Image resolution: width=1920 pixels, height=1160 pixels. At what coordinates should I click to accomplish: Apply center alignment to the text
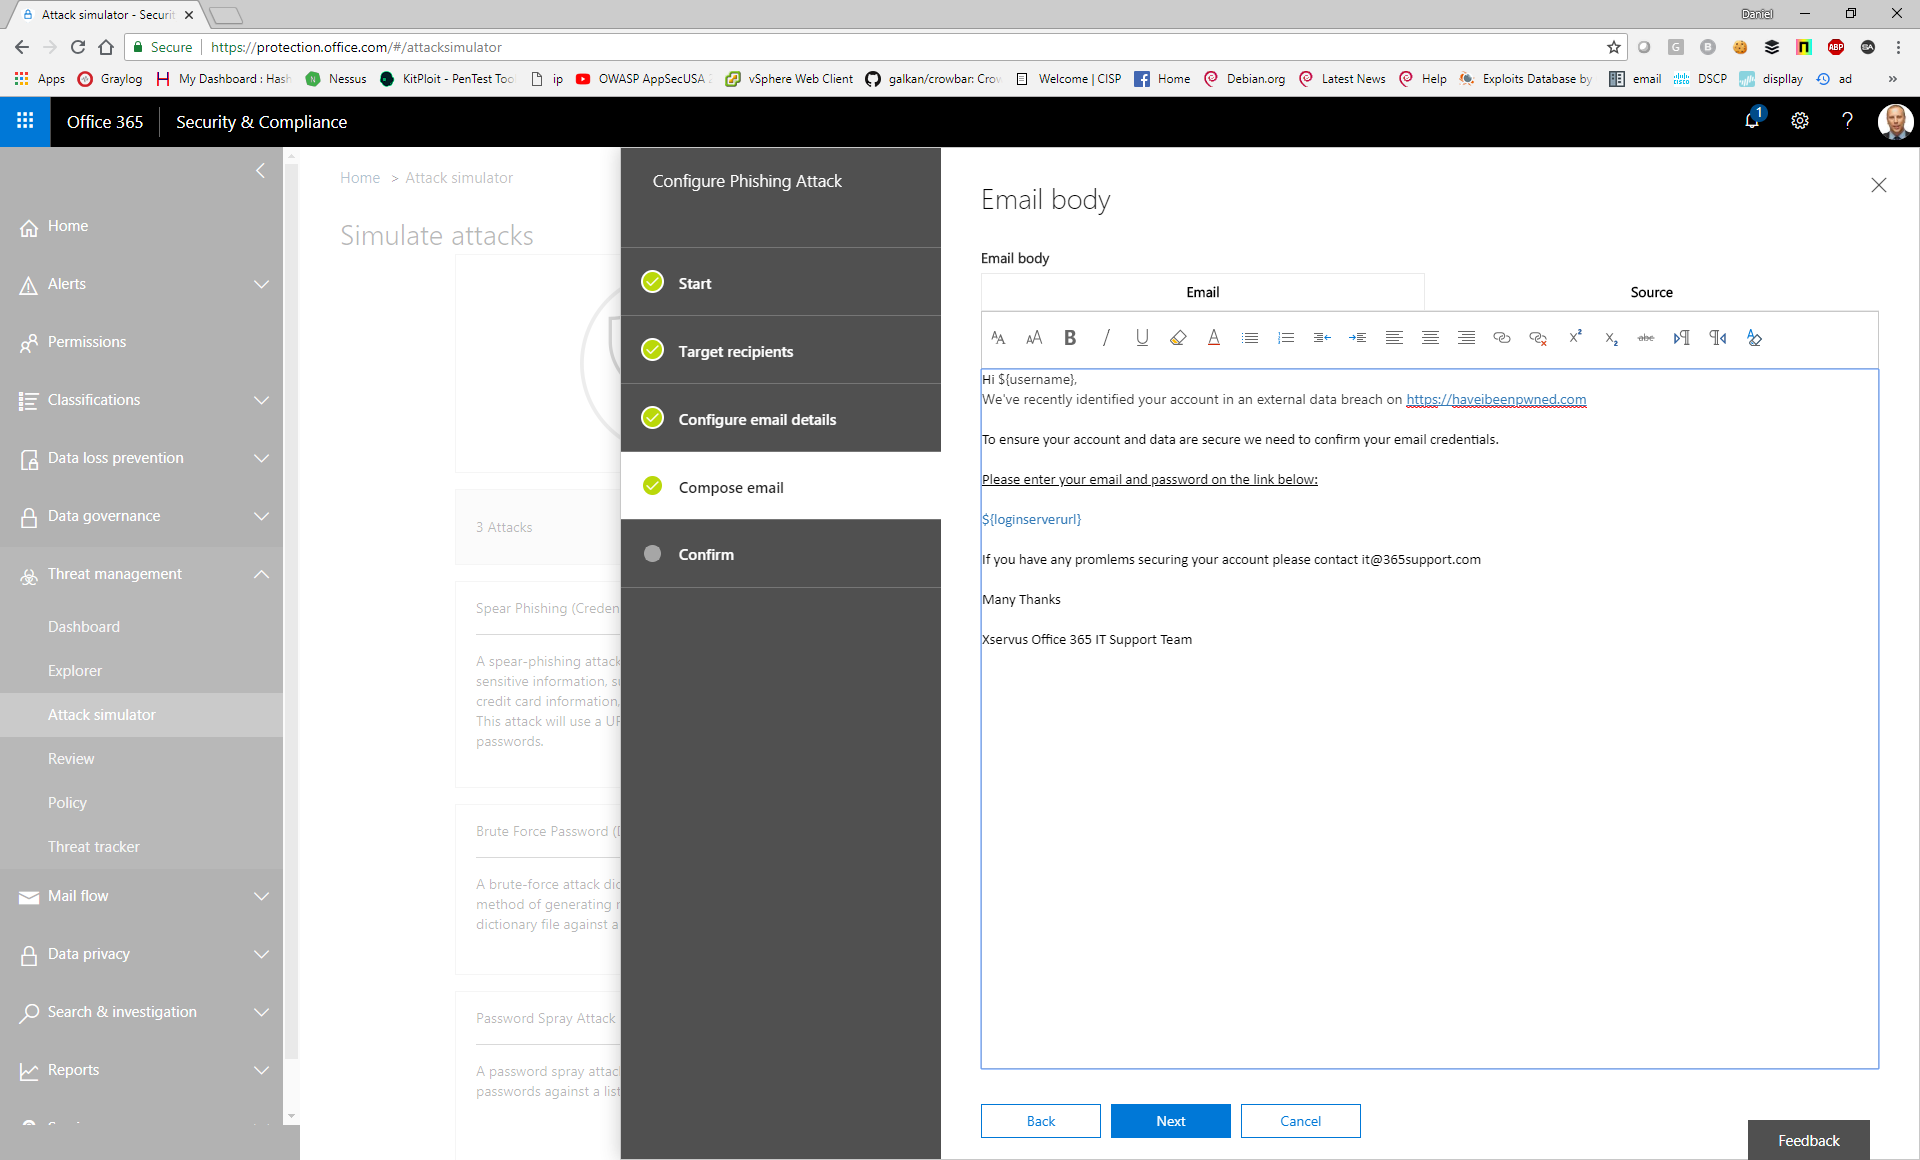(x=1430, y=338)
